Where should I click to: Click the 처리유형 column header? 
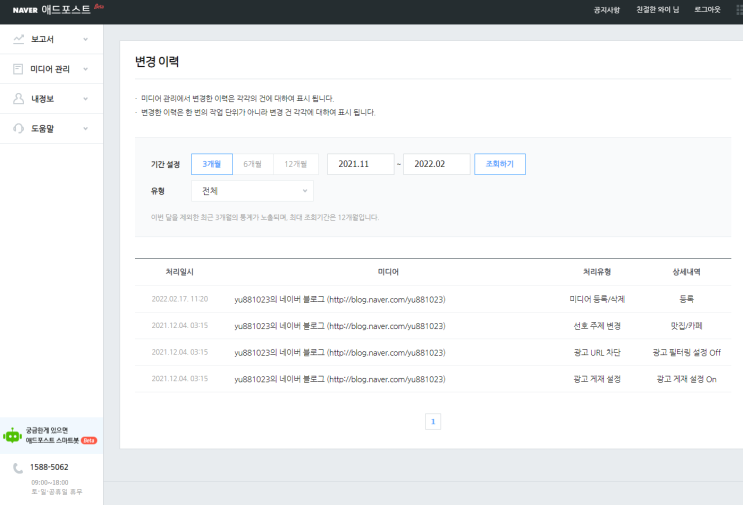(x=597, y=272)
